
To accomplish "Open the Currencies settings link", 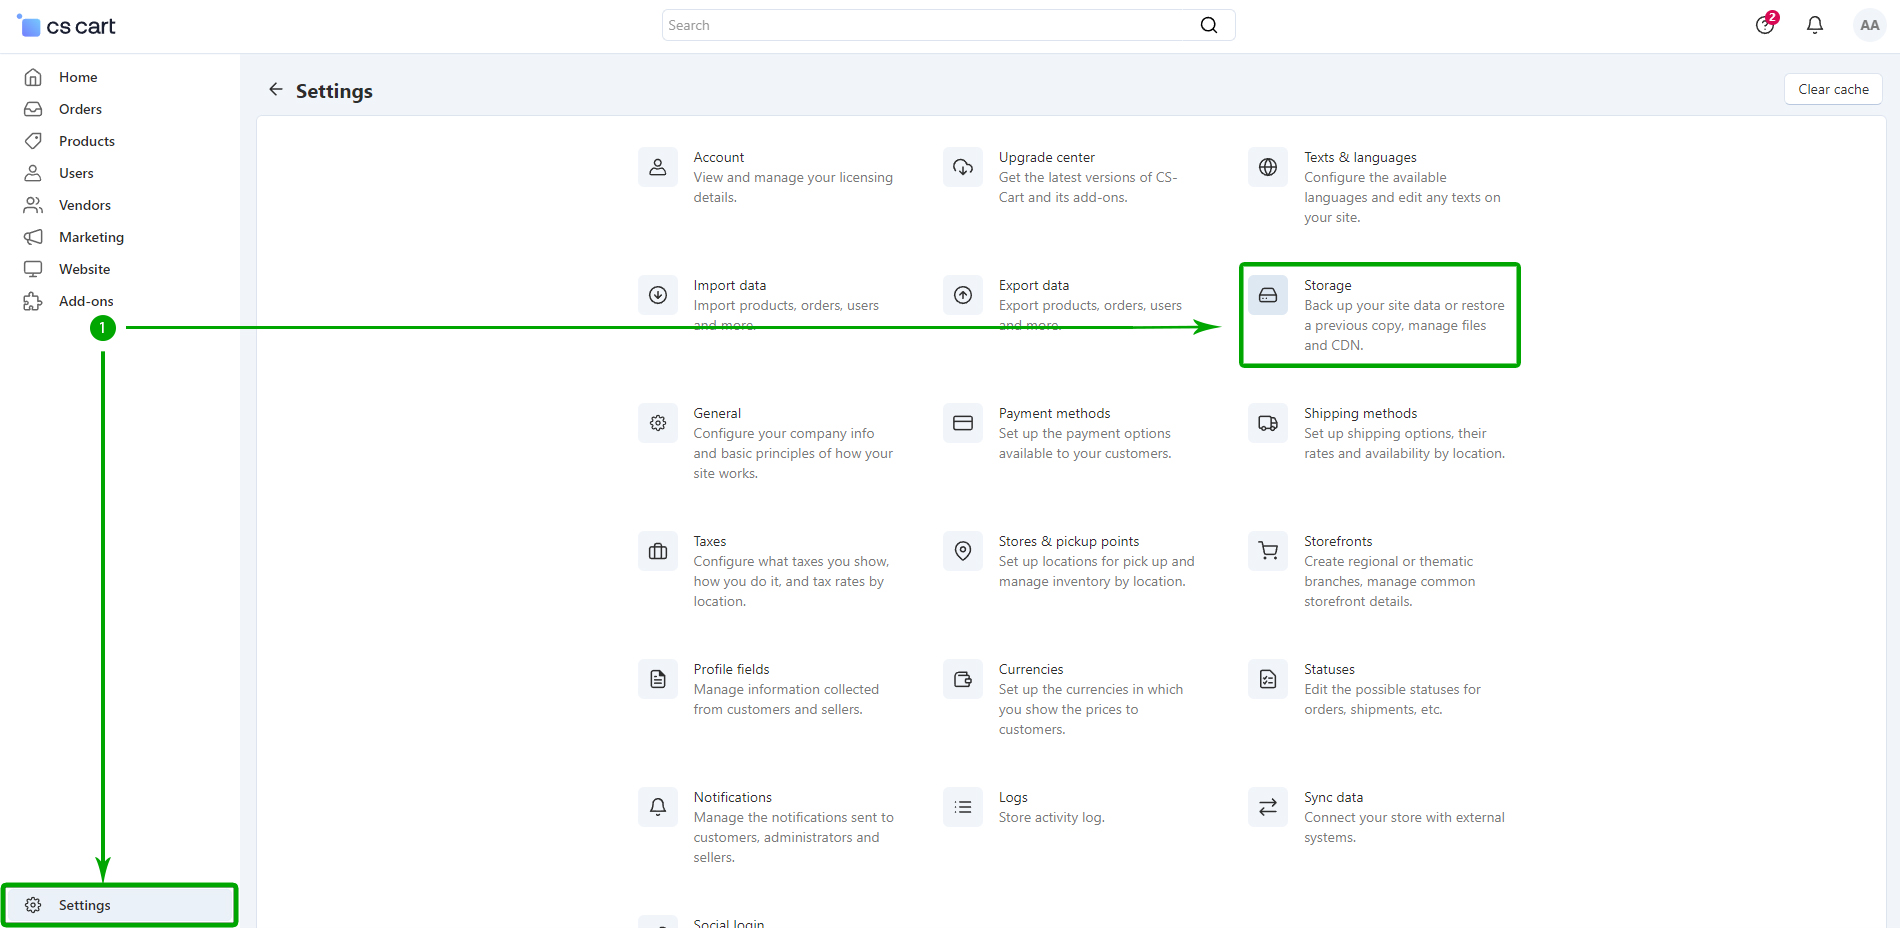I will 1030,669.
